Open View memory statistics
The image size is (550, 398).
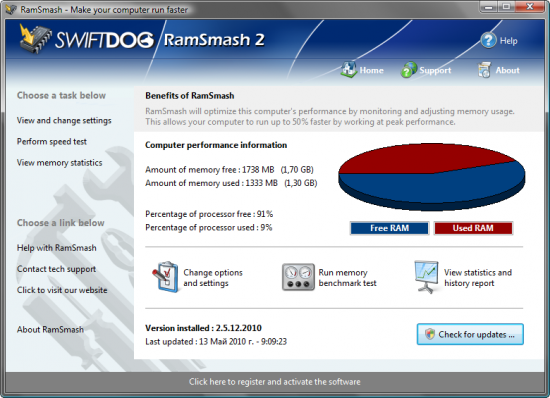coord(60,163)
